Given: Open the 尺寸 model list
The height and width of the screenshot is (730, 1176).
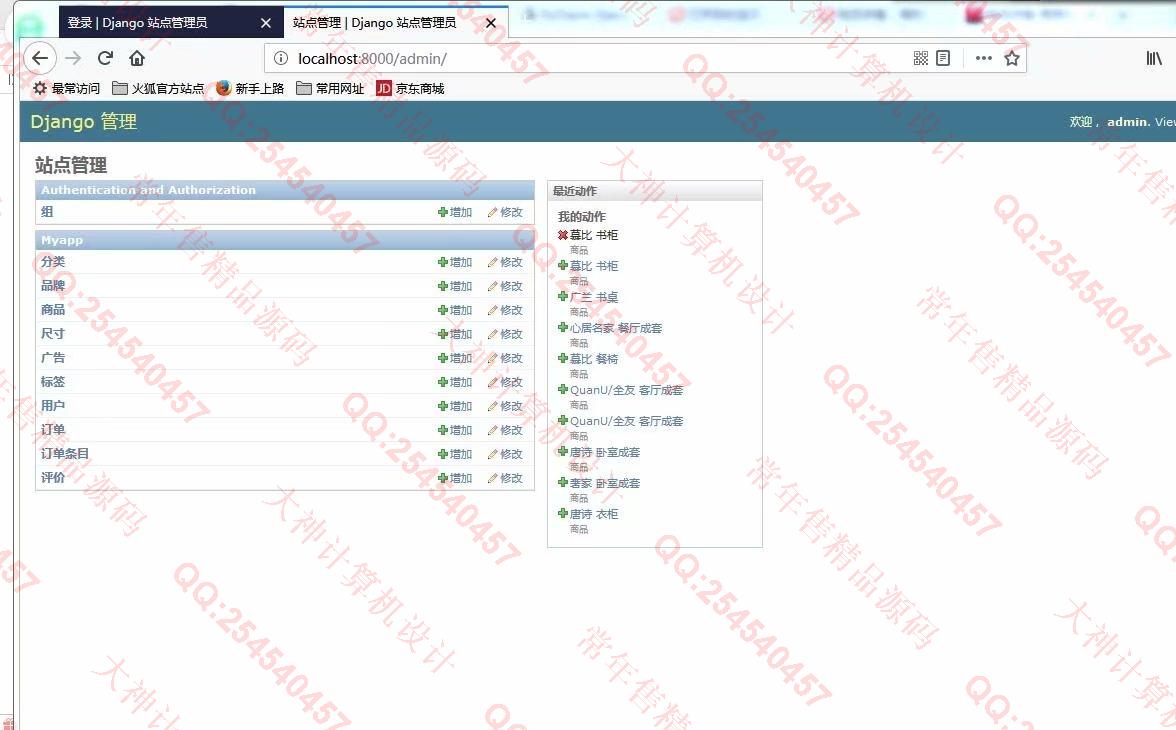Looking at the screenshot, I should coord(52,334).
